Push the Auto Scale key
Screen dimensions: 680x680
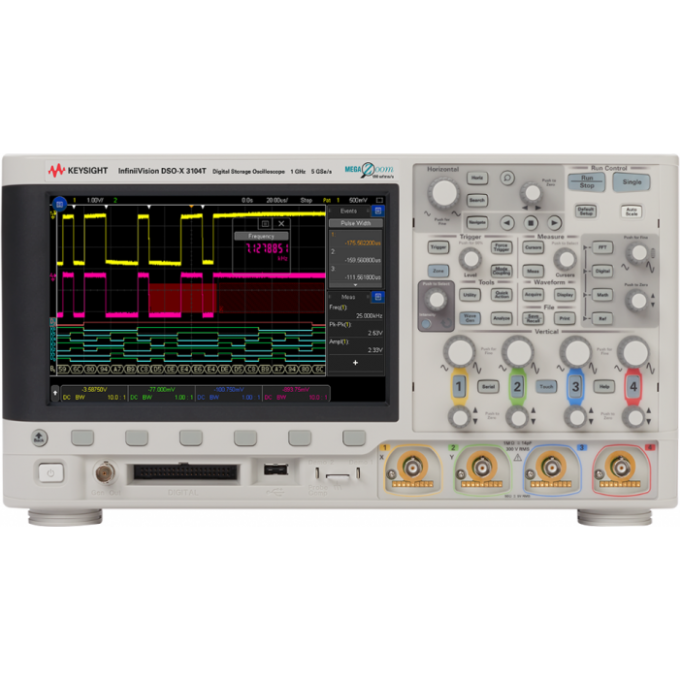631,212
